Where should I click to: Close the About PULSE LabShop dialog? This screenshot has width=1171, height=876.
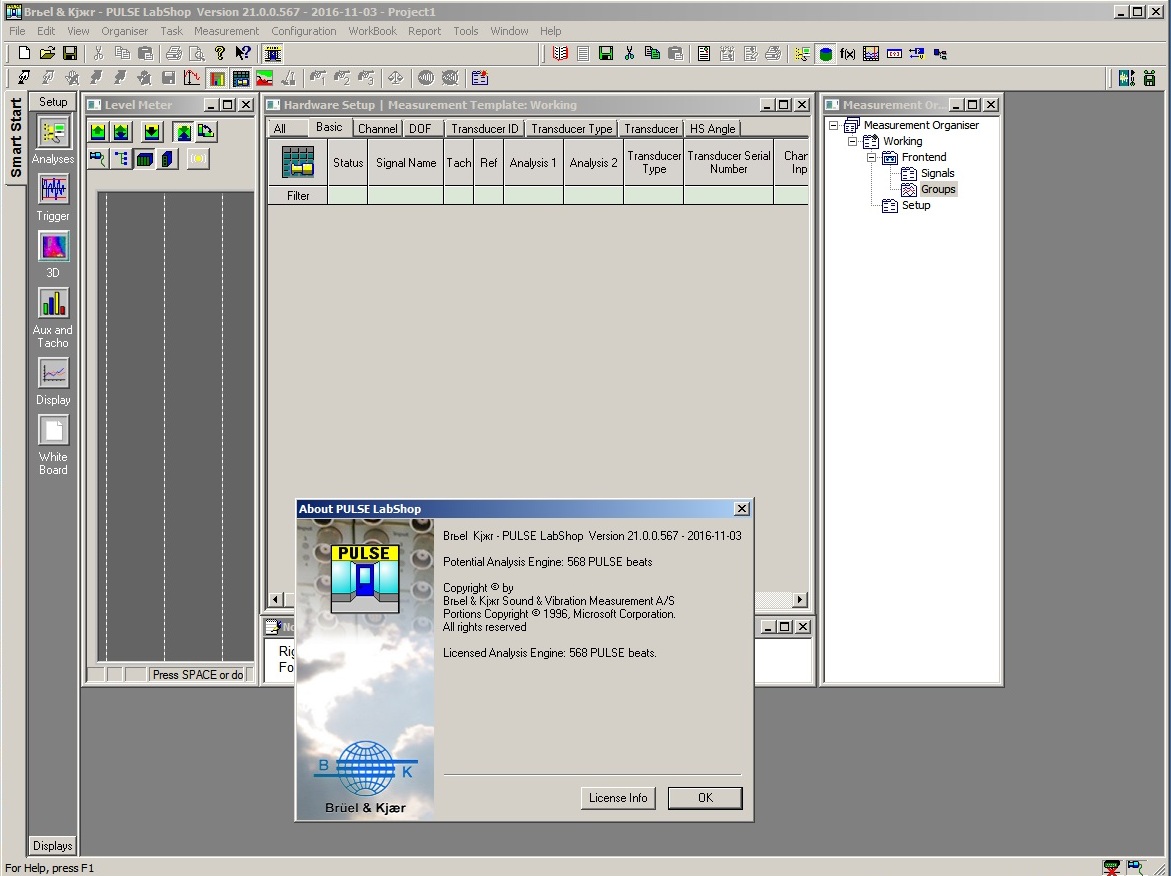[x=742, y=509]
